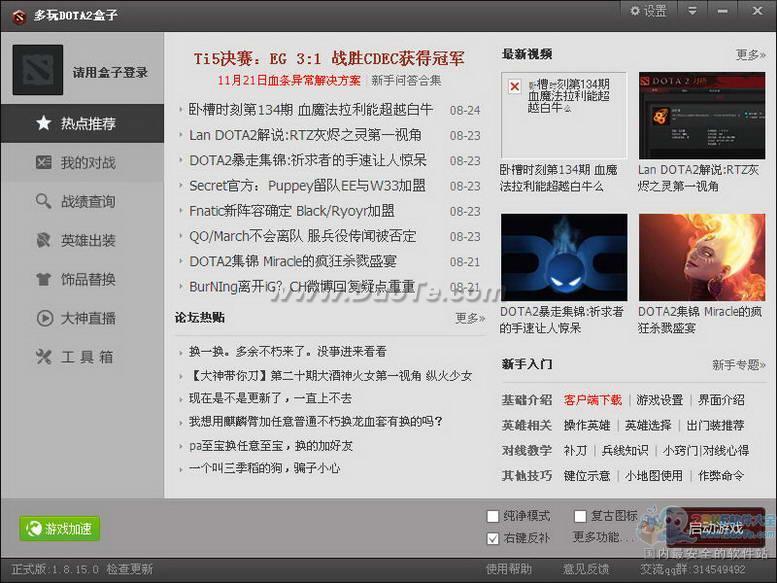
Task: Expand 更多» next to 论坛热贴
Action: pos(470,318)
